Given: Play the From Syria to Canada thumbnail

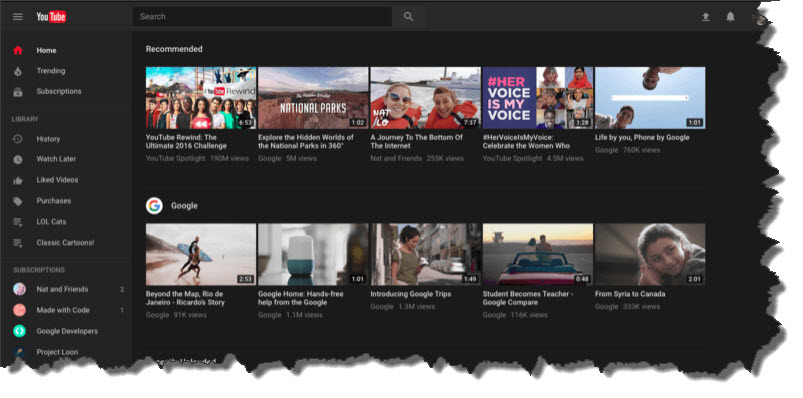Looking at the screenshot, I should click(x=650, y=254).
